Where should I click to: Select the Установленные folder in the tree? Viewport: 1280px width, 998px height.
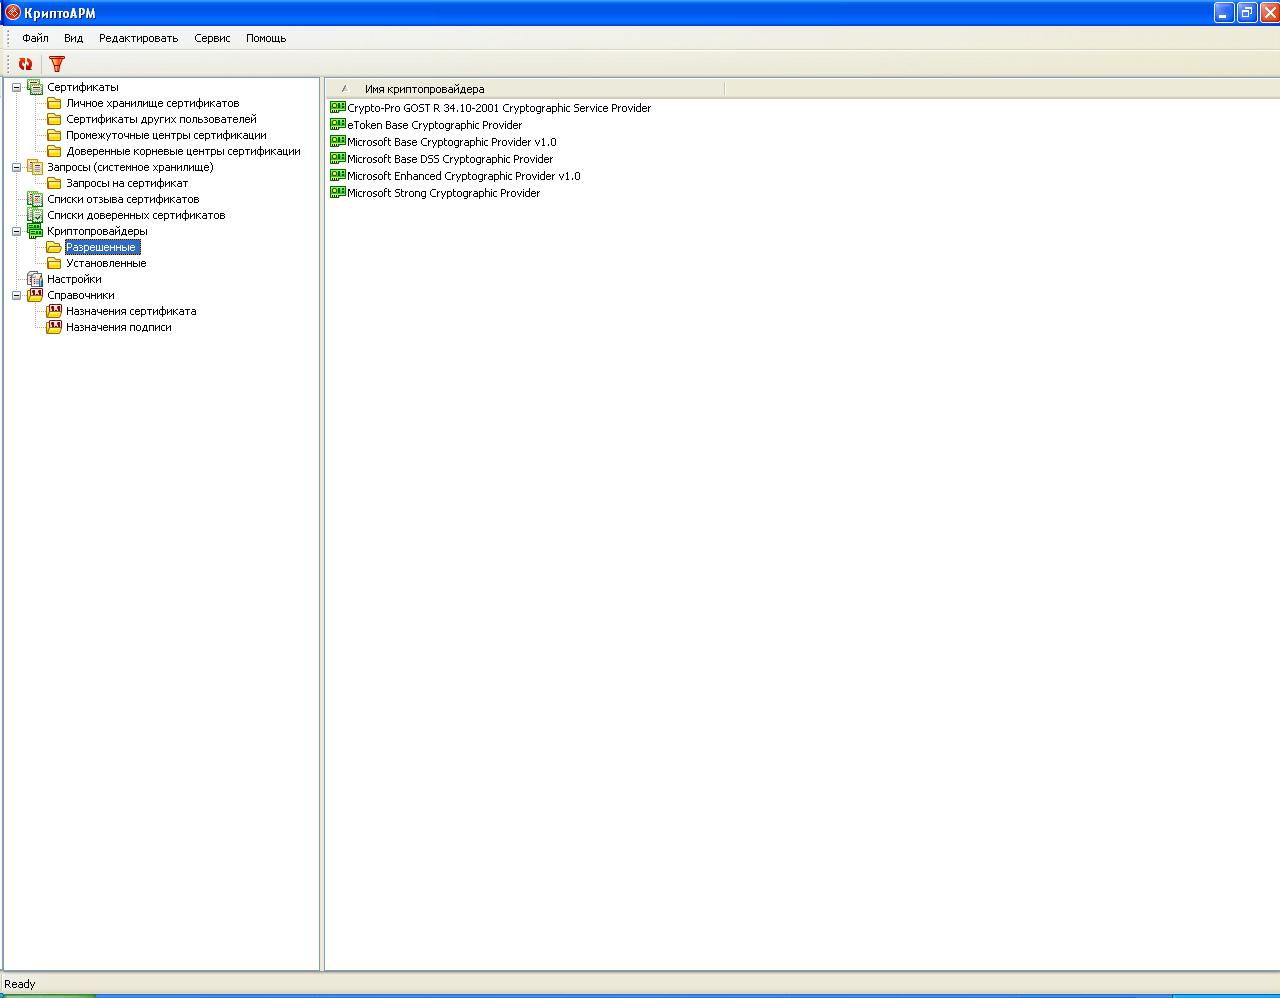coord(106,263)
